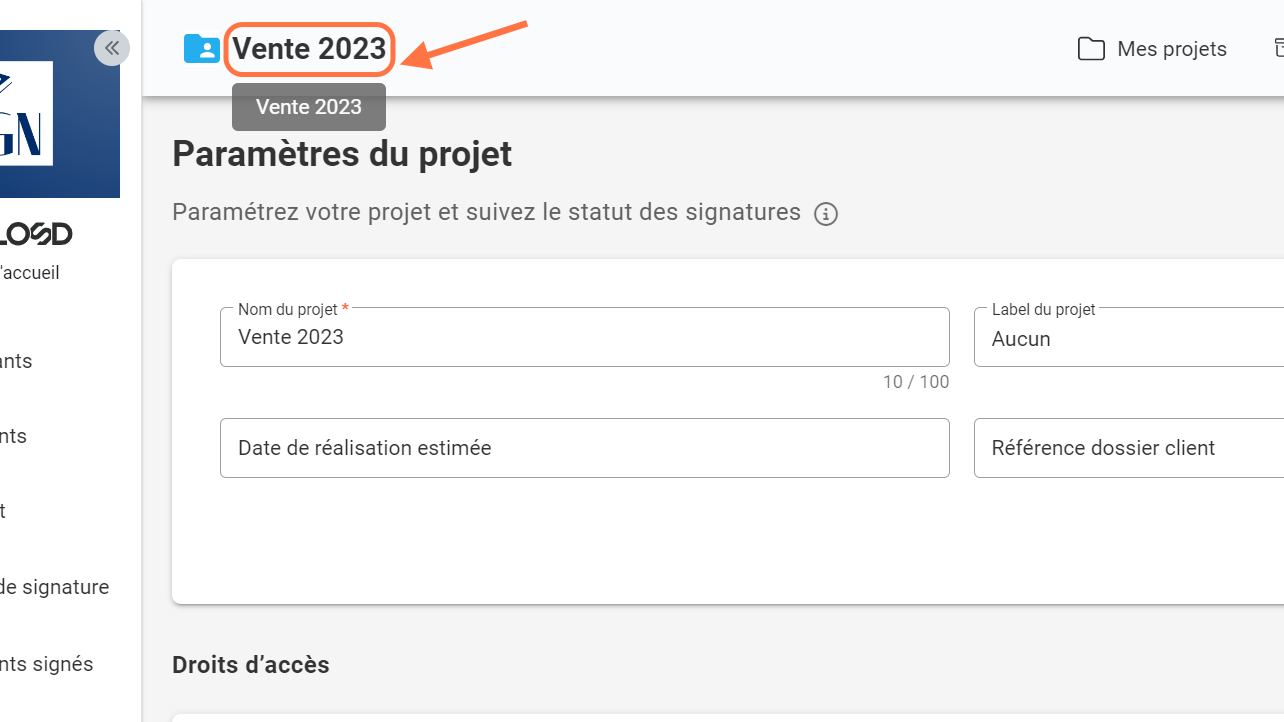Open the 'de signature' sidebar item
This screenshot has width=1284, height=722.
point(54,587)
